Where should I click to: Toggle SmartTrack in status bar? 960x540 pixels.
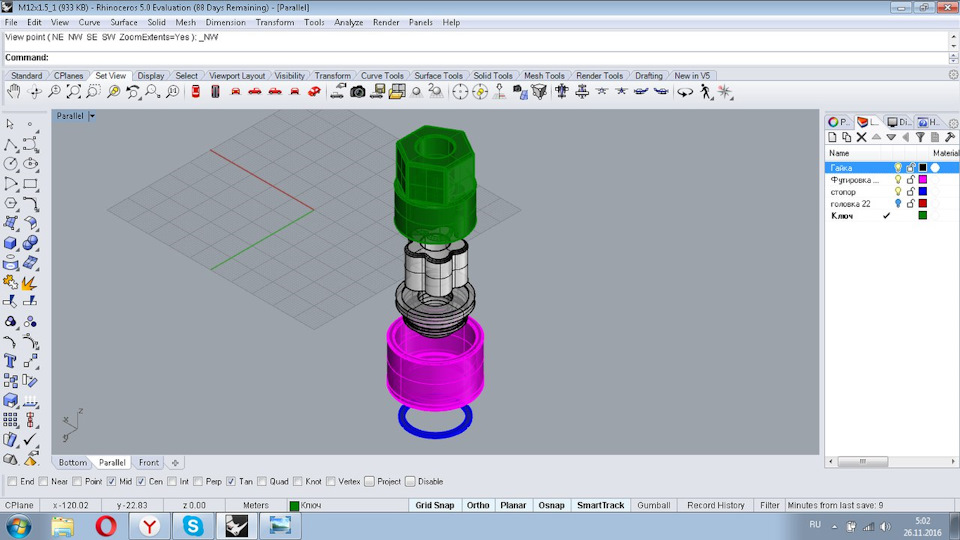coord(601,506)
